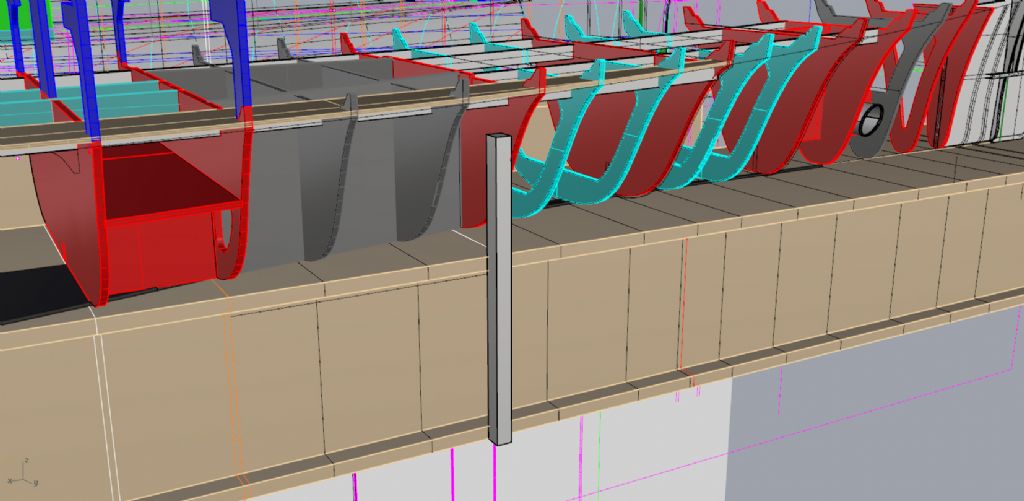Click the world XYZ axis icon
This screenshot has height=501, width=1024.
pos(25,474)
